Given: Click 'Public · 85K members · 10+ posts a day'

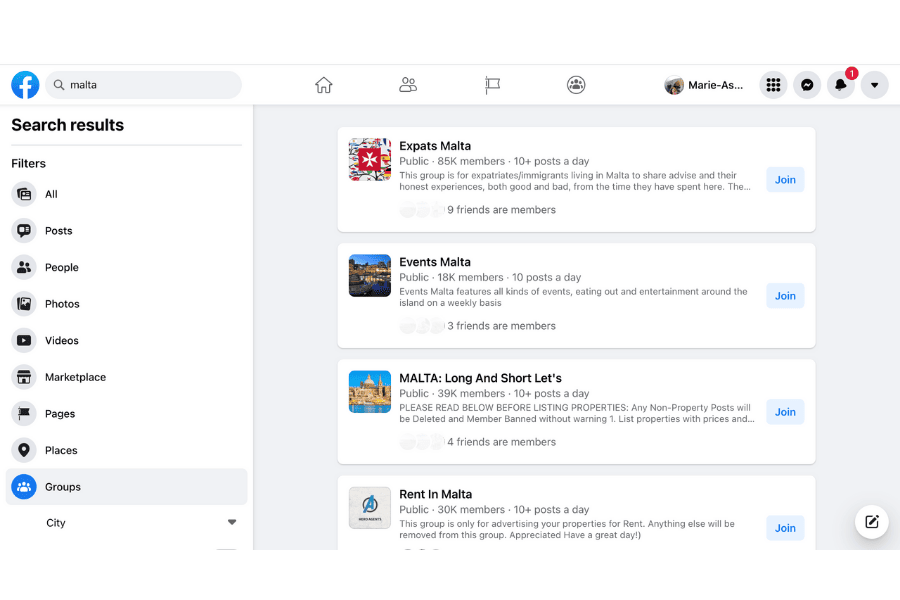Looking at the screenshot, I should [494, 161].
